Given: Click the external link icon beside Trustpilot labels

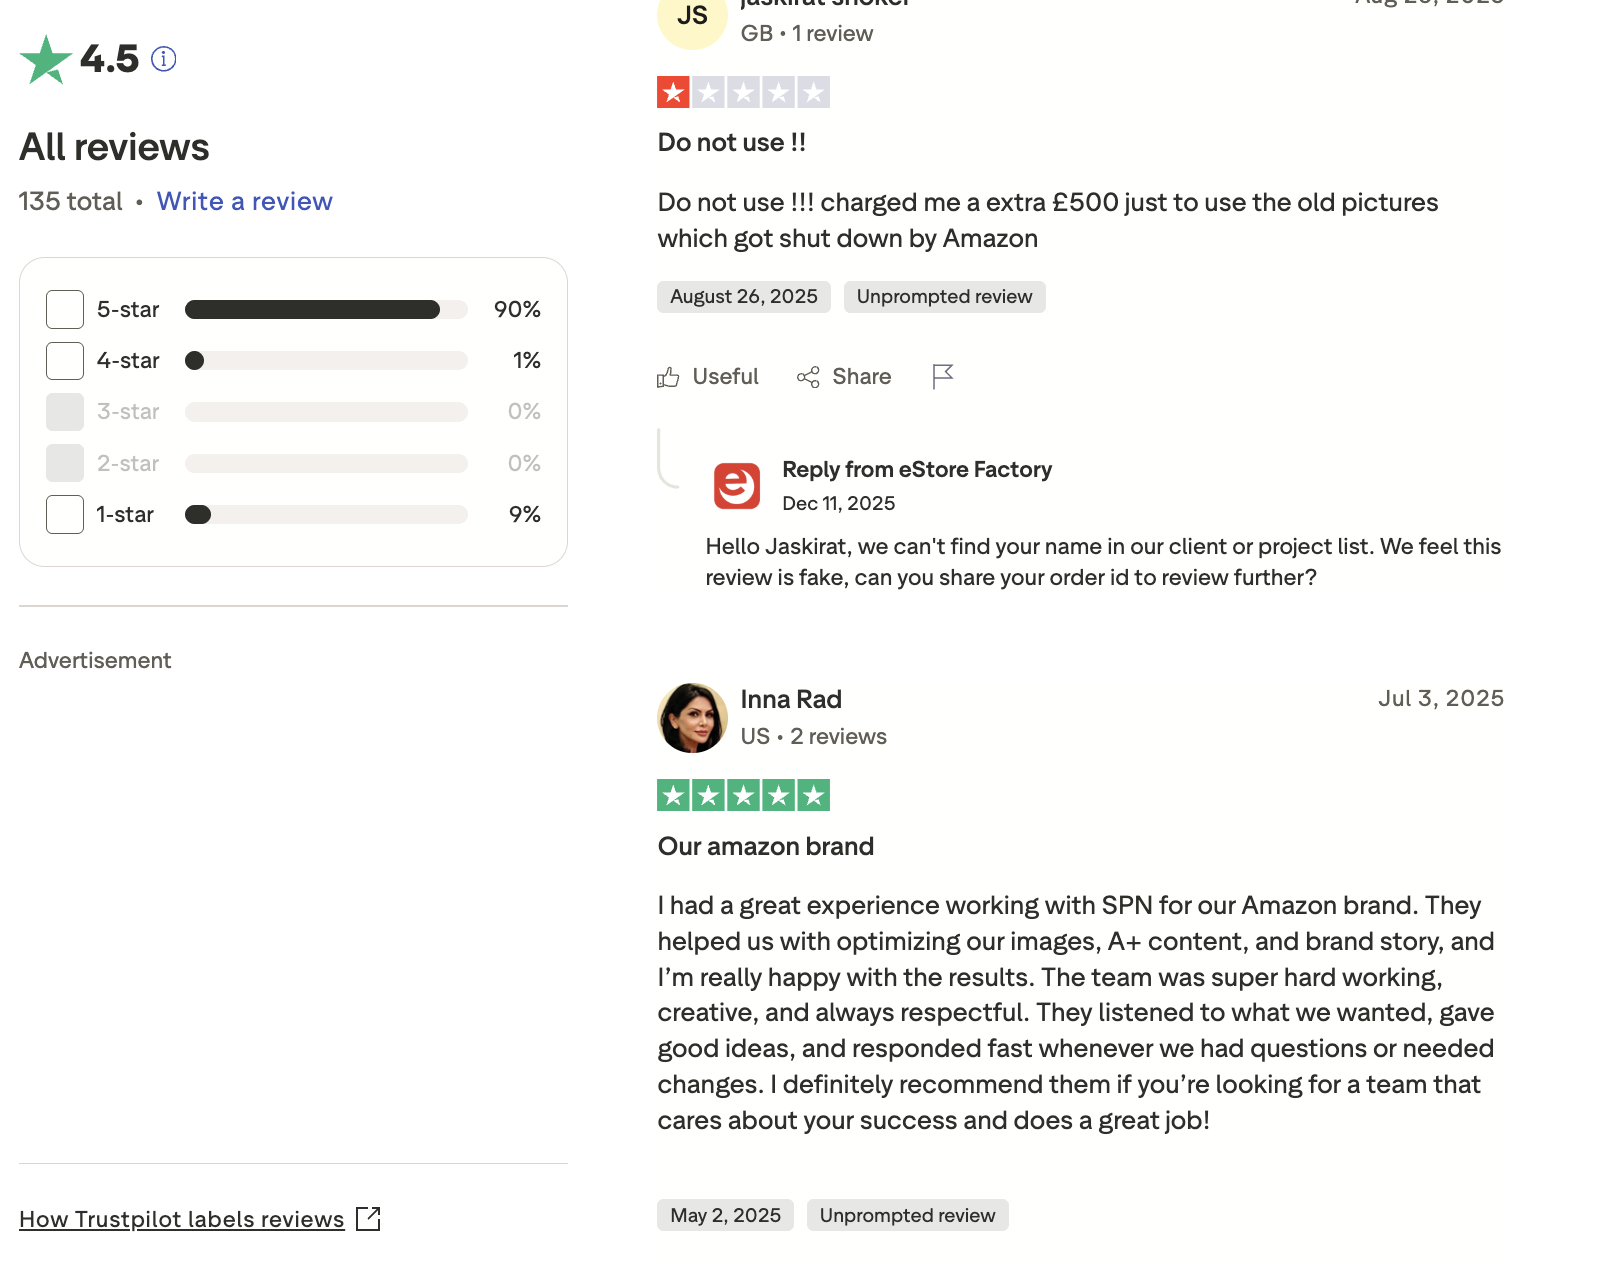Looking at the screenshot, I should point(368,1219).
